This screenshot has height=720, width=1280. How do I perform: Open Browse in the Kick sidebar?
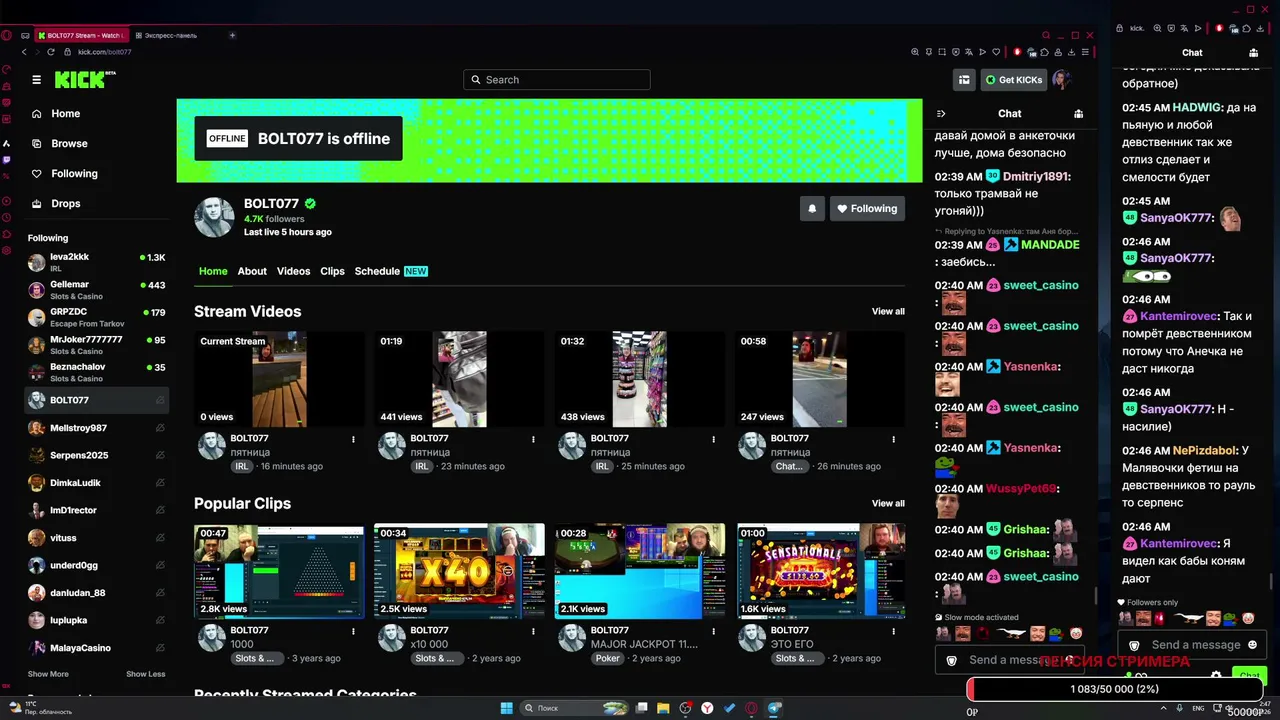[69, 144]
